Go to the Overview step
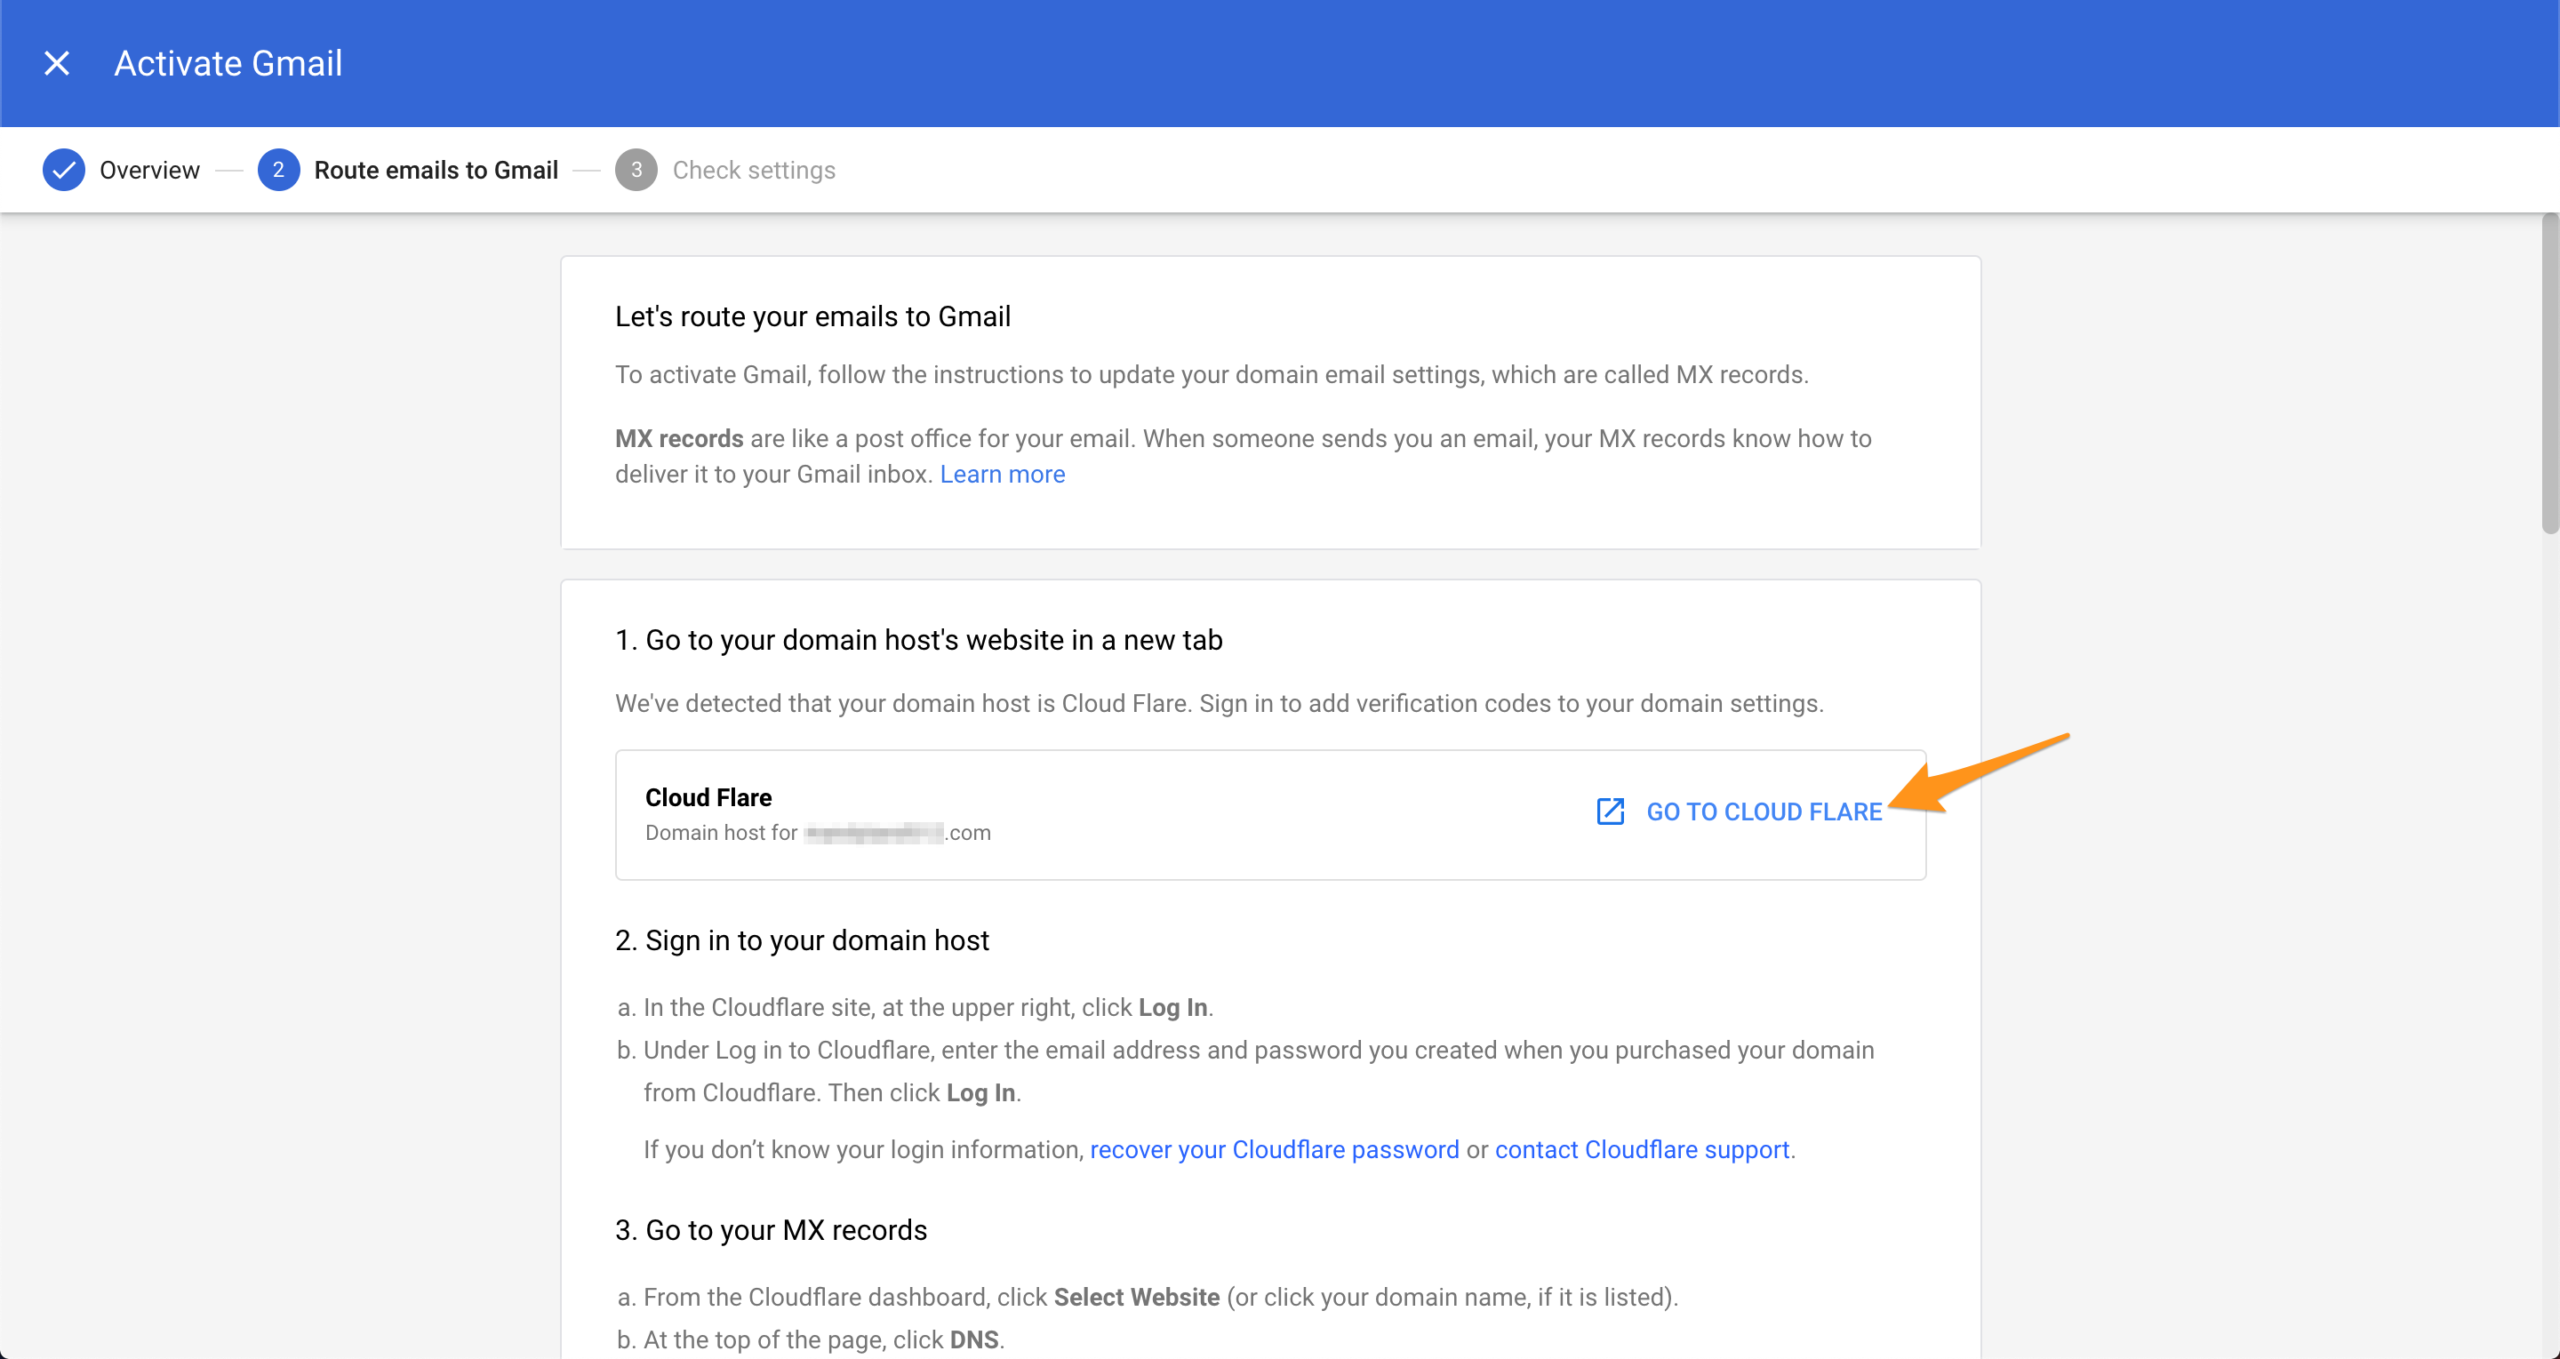2560x1359 pixels. [x=149, y=170]
